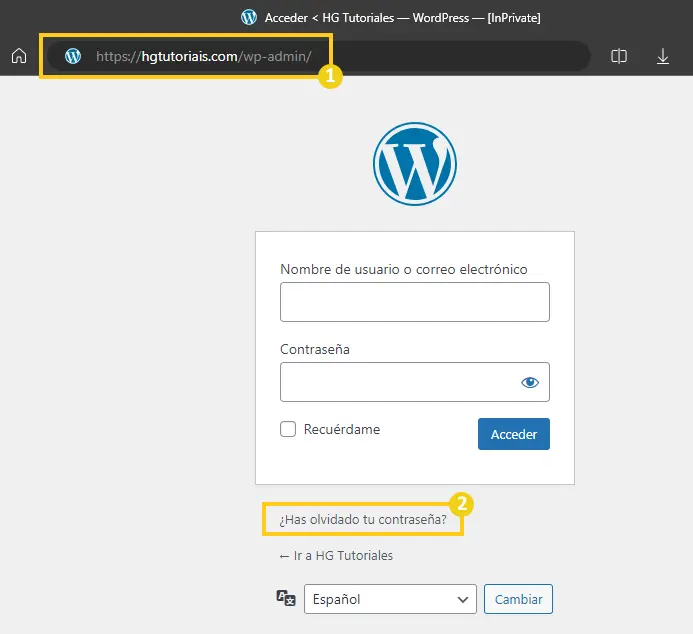
Task: Click the large WordPress logo
Action: click(415, 164)
